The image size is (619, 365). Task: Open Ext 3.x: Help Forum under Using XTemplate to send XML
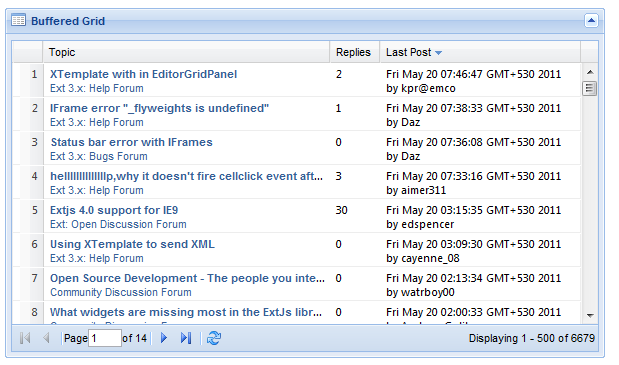click(x=97, y=258)
